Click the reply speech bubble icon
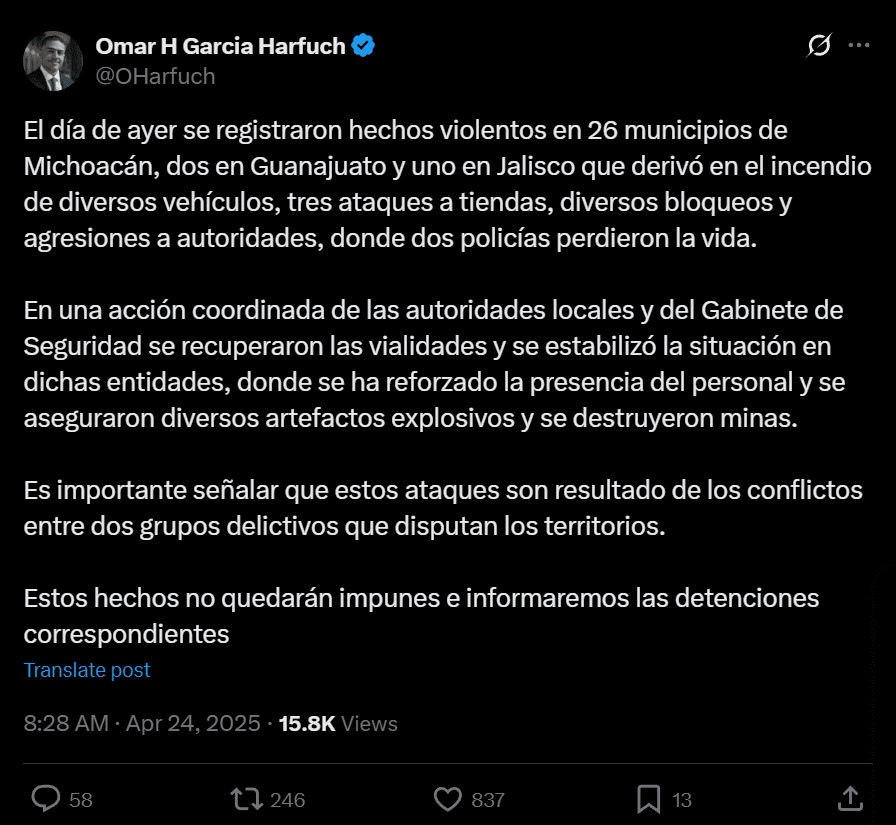Screen dimensions: 896x825 tap(47, 798)
